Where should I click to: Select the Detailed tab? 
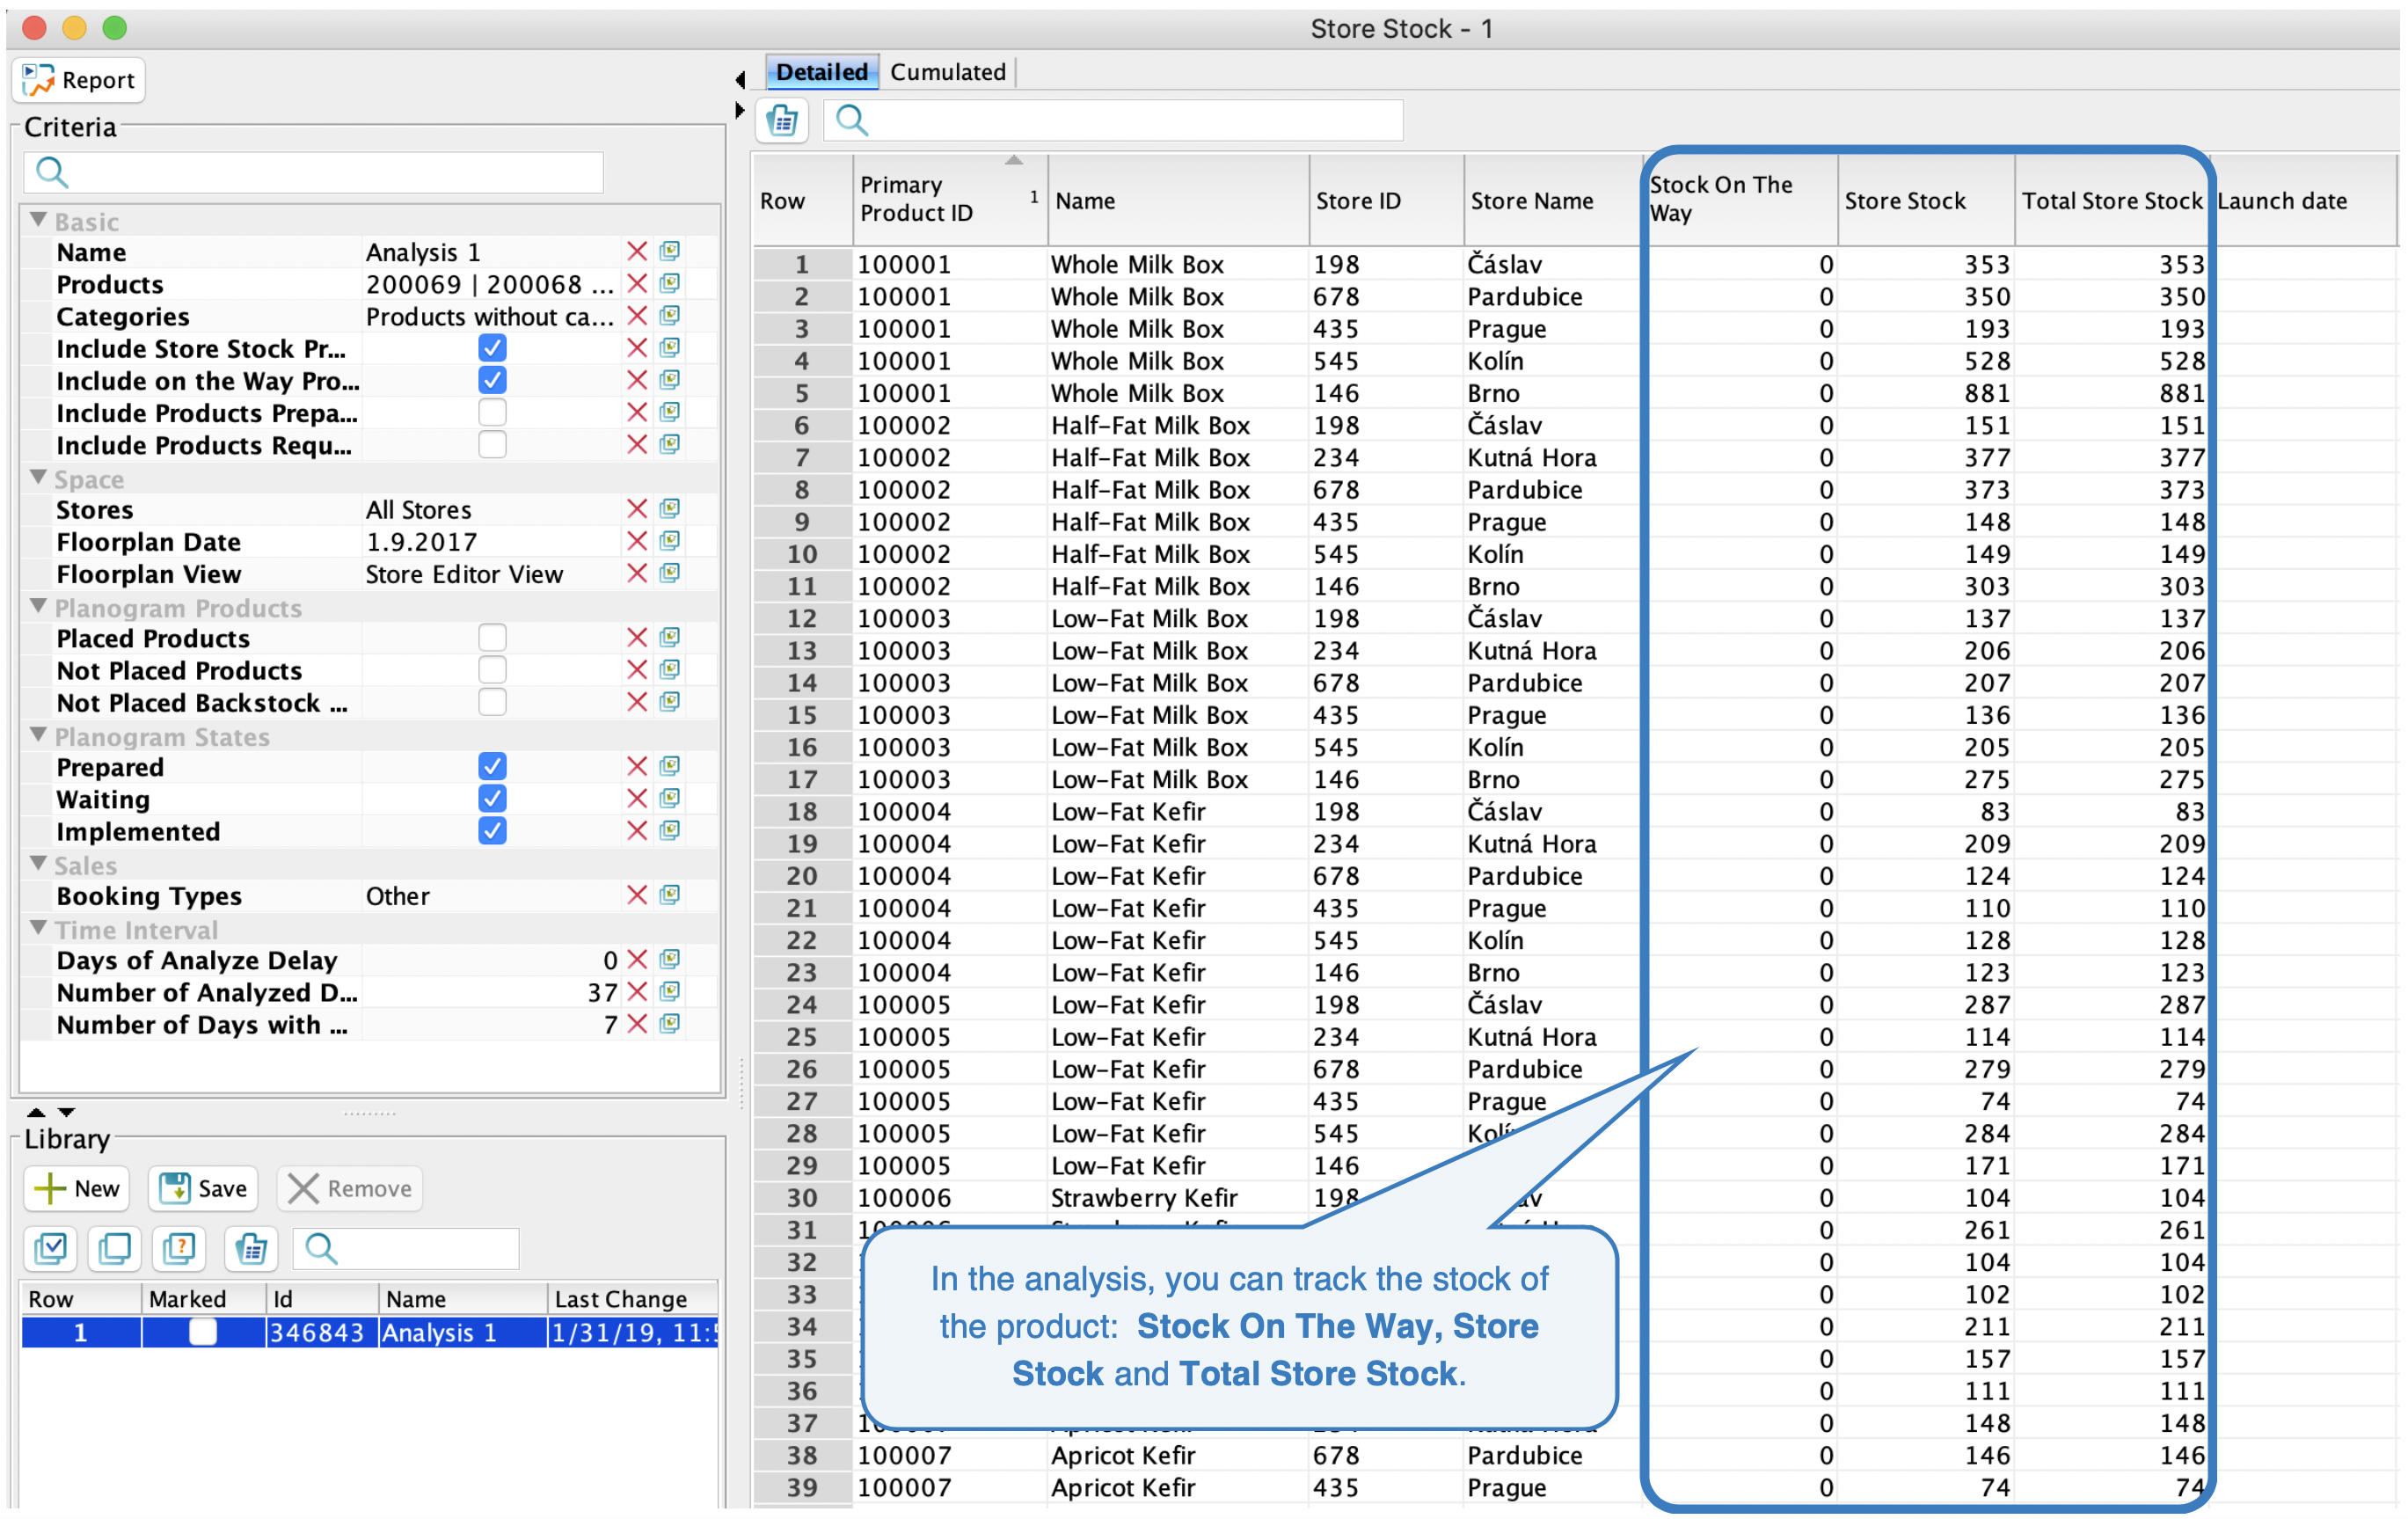tap(821, 72)
